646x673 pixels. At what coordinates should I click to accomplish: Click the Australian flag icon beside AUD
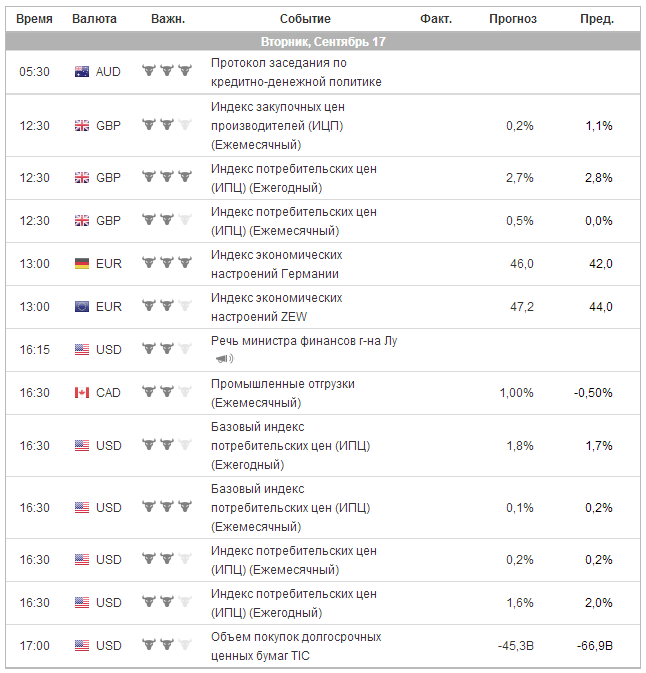point(82,72)
